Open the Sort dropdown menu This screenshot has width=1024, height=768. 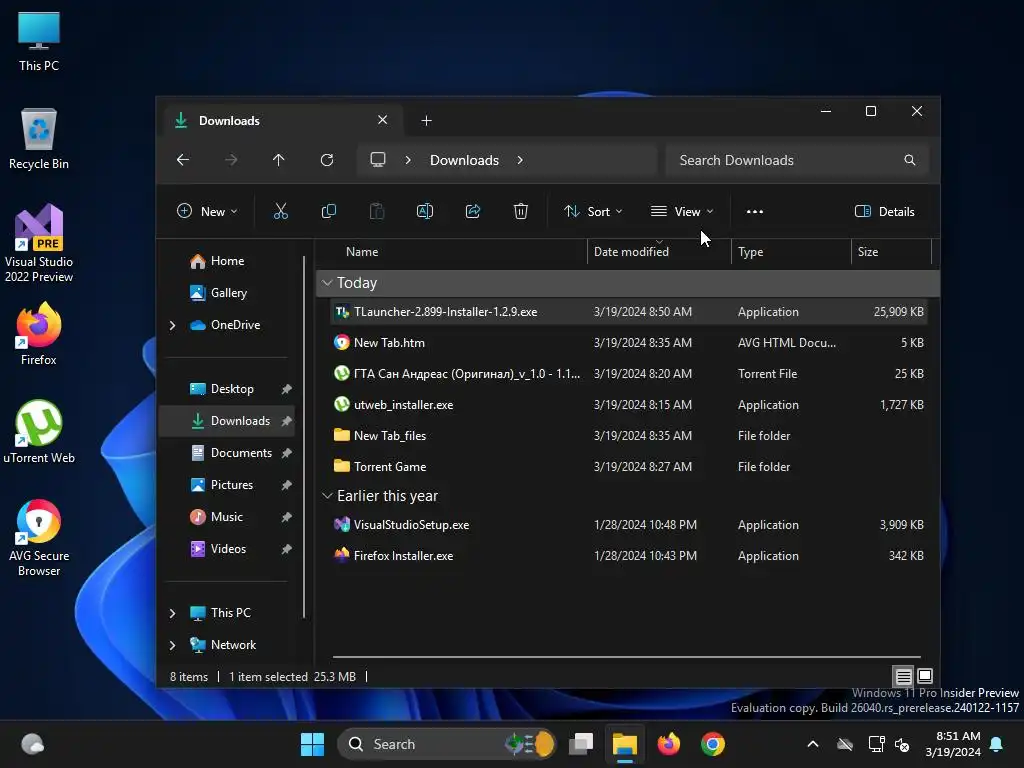tap(593, 212)
